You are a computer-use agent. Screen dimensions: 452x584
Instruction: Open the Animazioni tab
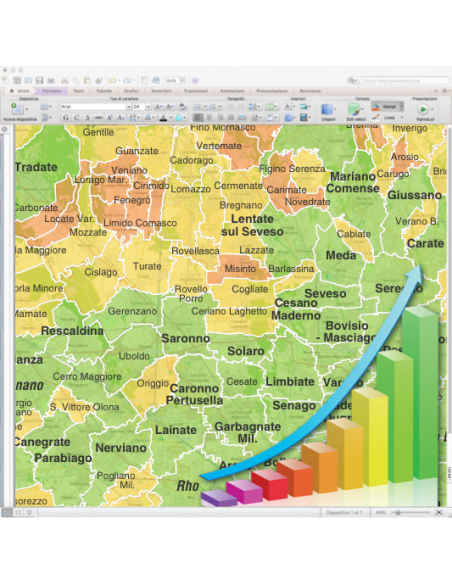(232, 91)
